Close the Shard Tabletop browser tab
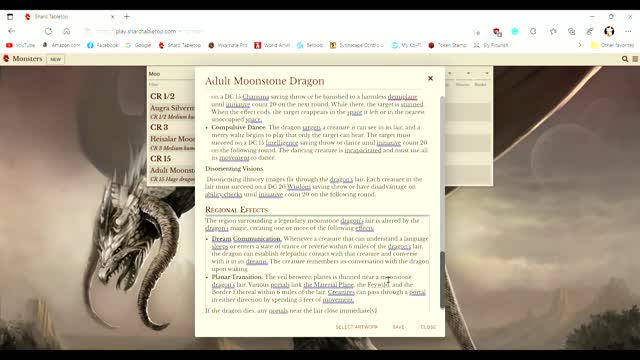The image size is (640, 360). [113, 17]
